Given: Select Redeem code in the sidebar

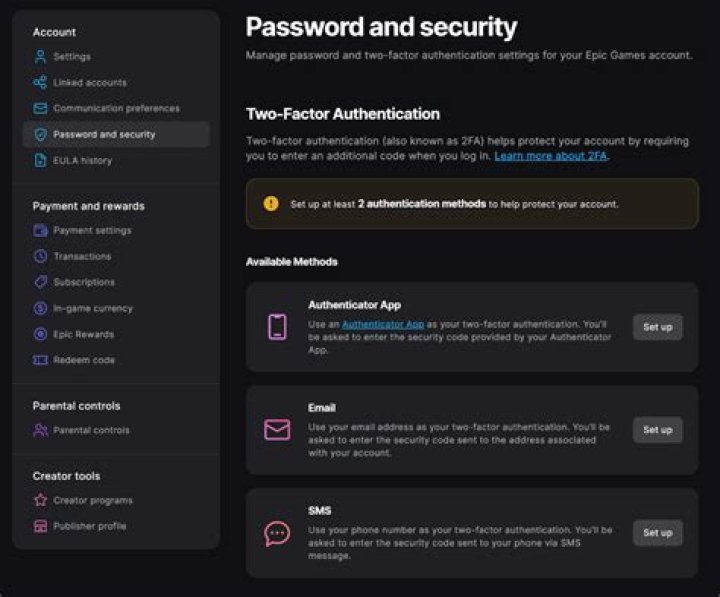Looking at the screenshot, I should (x=83, y=361).
